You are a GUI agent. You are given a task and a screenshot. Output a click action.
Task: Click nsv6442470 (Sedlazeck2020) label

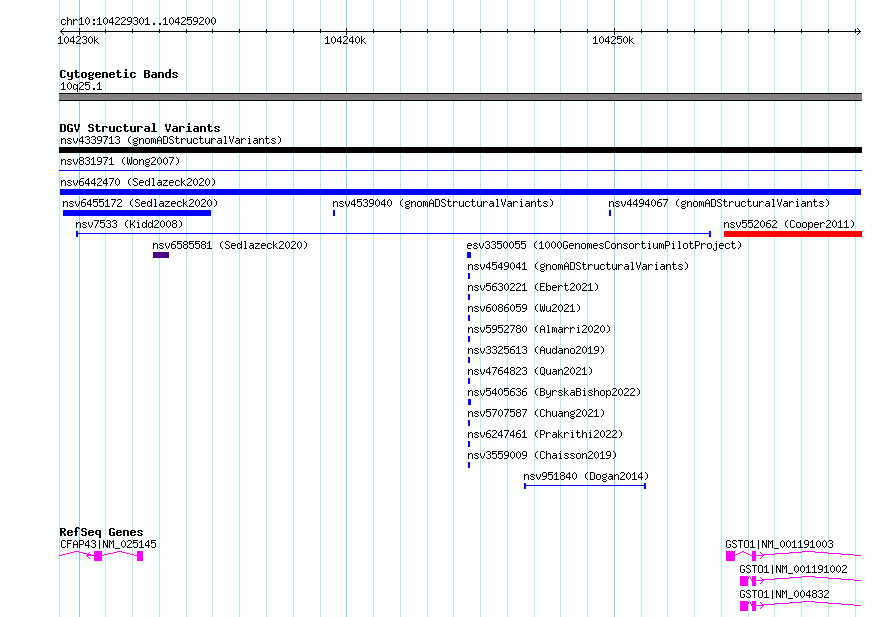138,182
